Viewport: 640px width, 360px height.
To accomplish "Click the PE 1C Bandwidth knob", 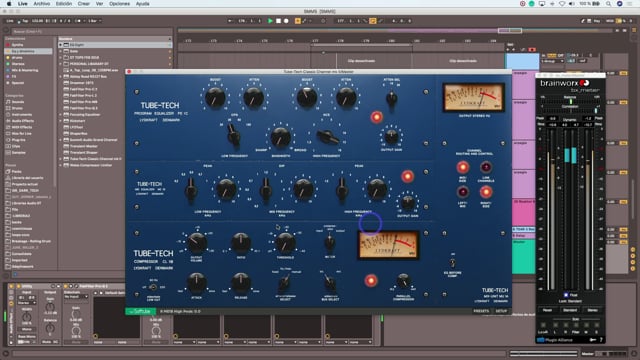I will point(280,138).
